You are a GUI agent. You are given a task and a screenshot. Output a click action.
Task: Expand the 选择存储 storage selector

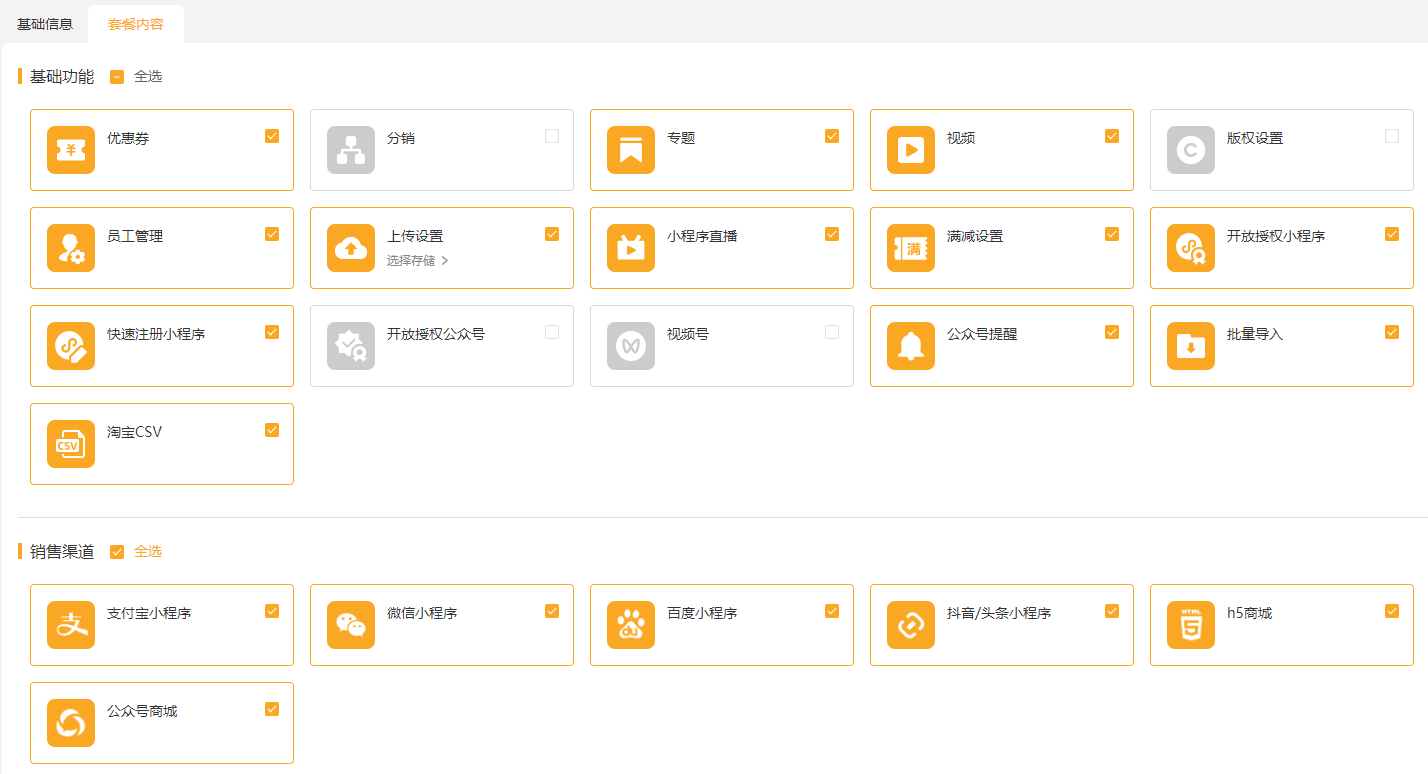[x=417, y=261]
